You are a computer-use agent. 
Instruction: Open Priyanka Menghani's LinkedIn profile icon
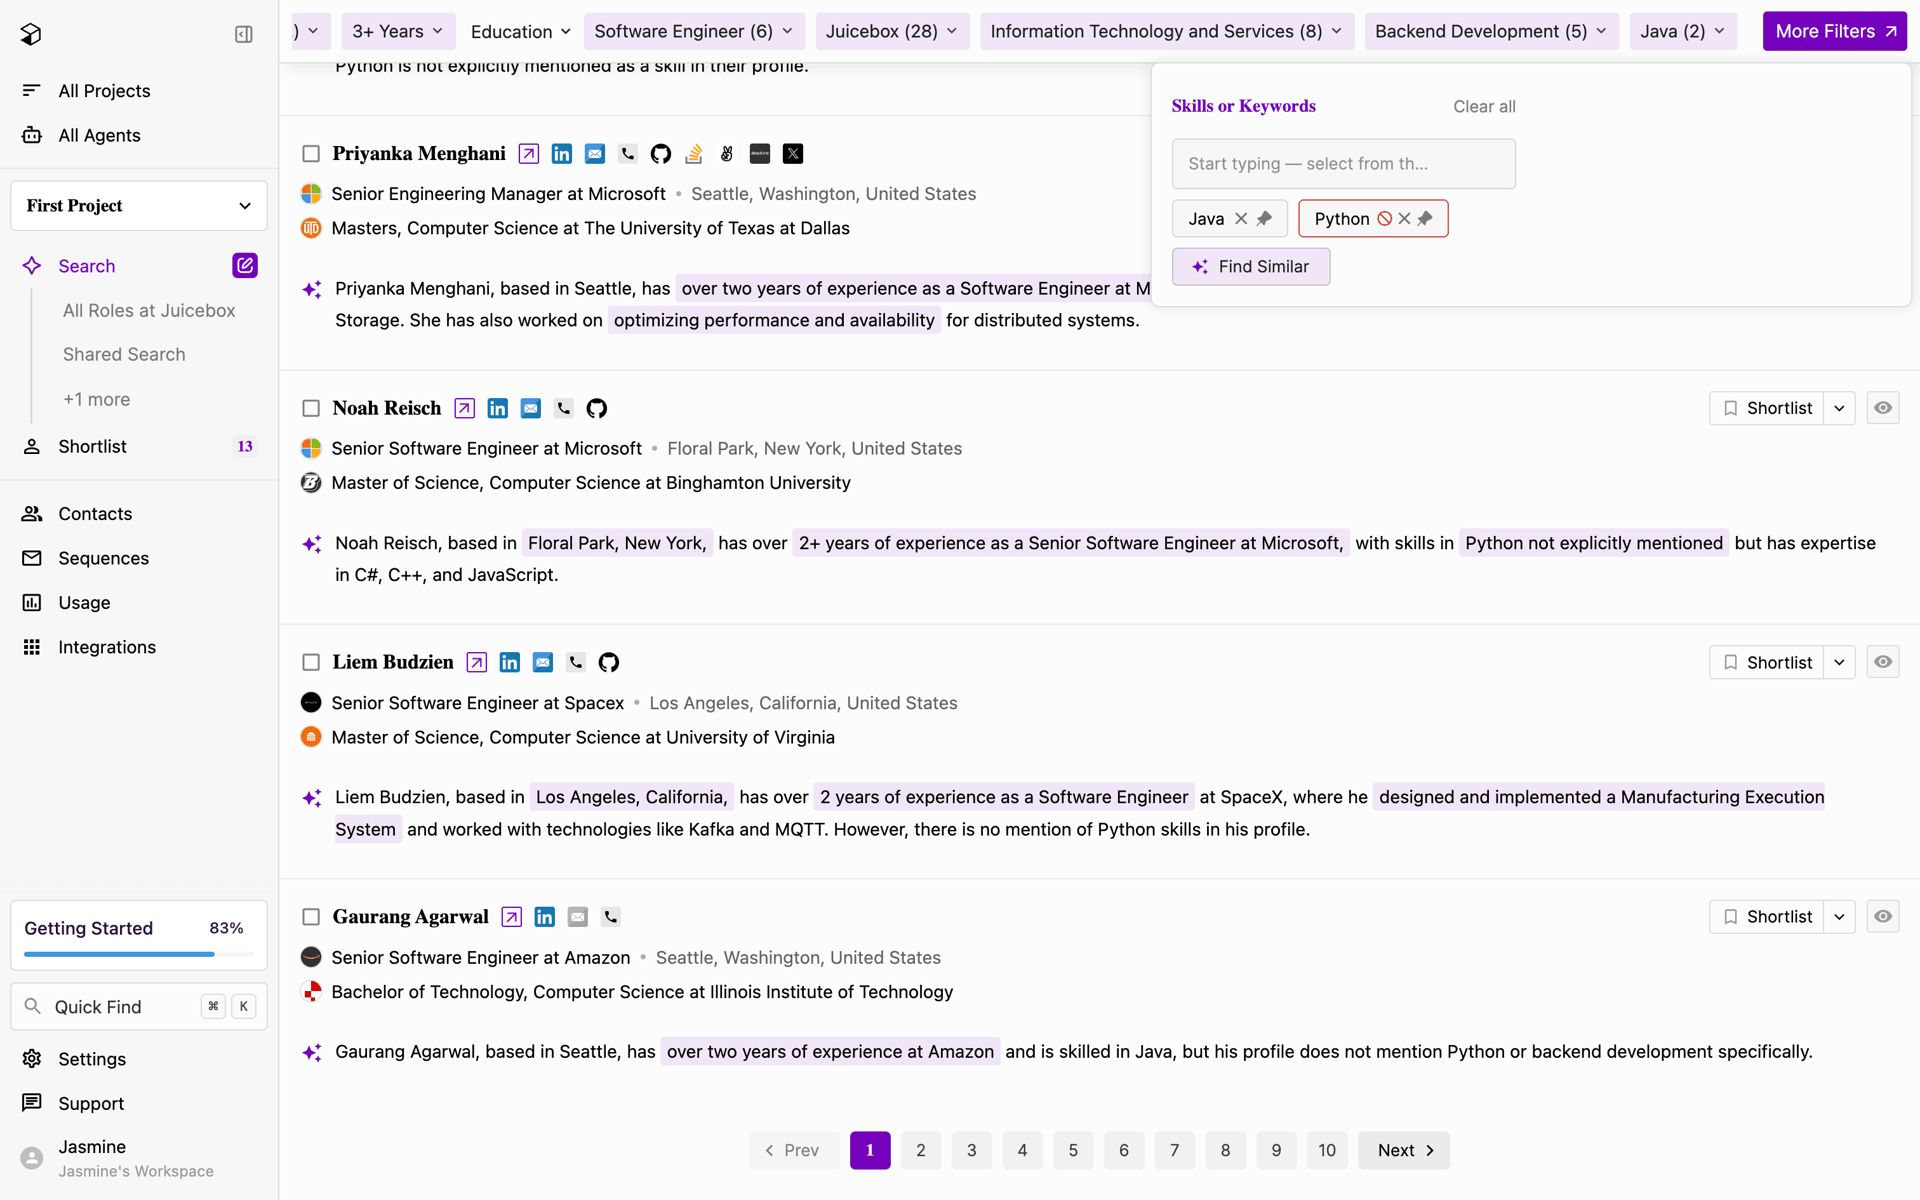coord(562,154)
